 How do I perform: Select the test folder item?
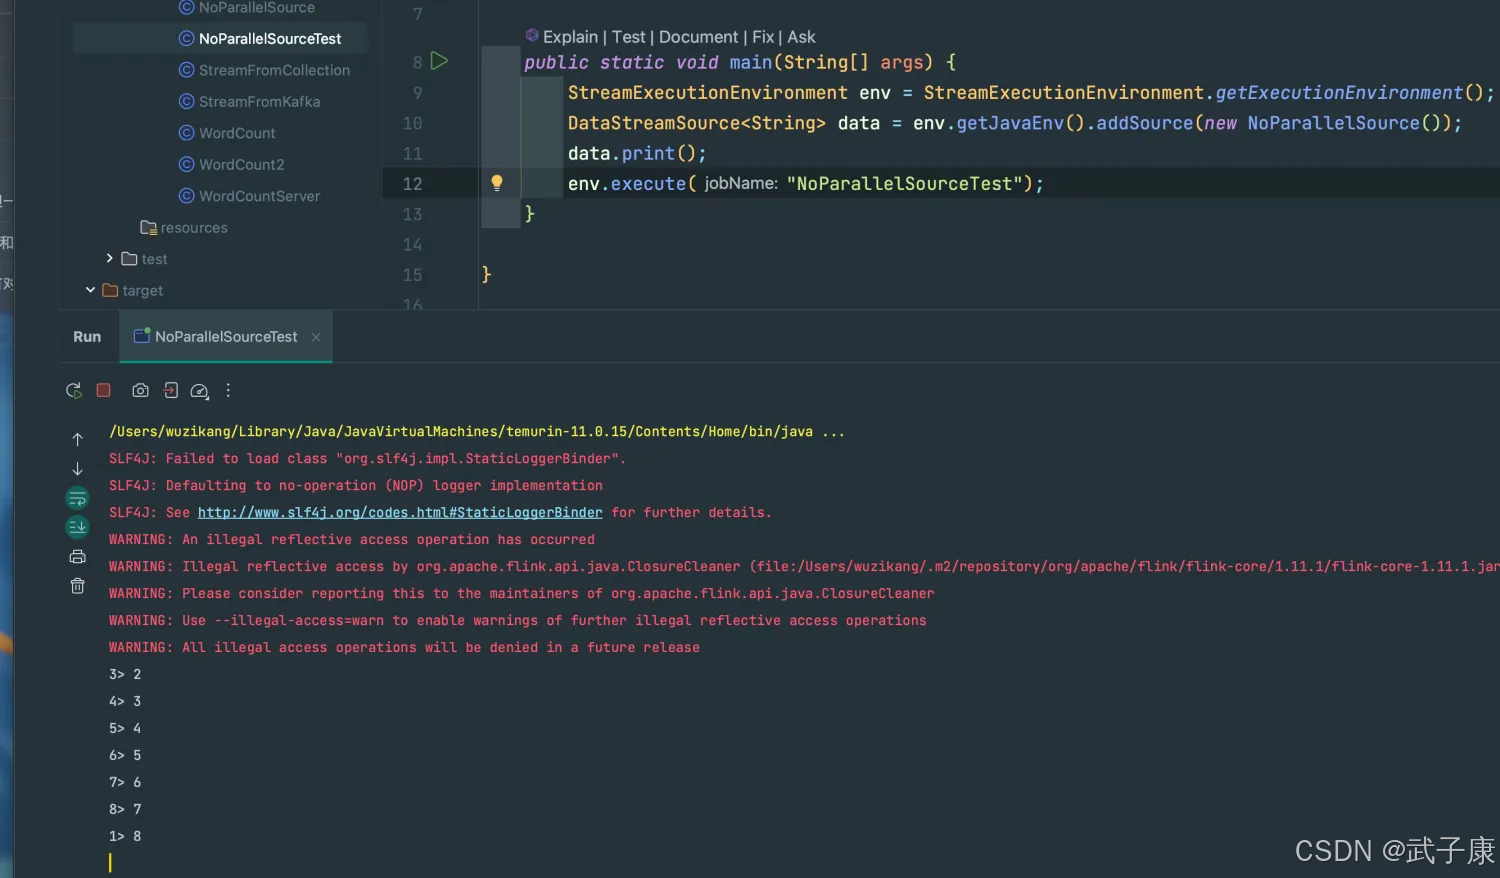click(x=144, y=259)
